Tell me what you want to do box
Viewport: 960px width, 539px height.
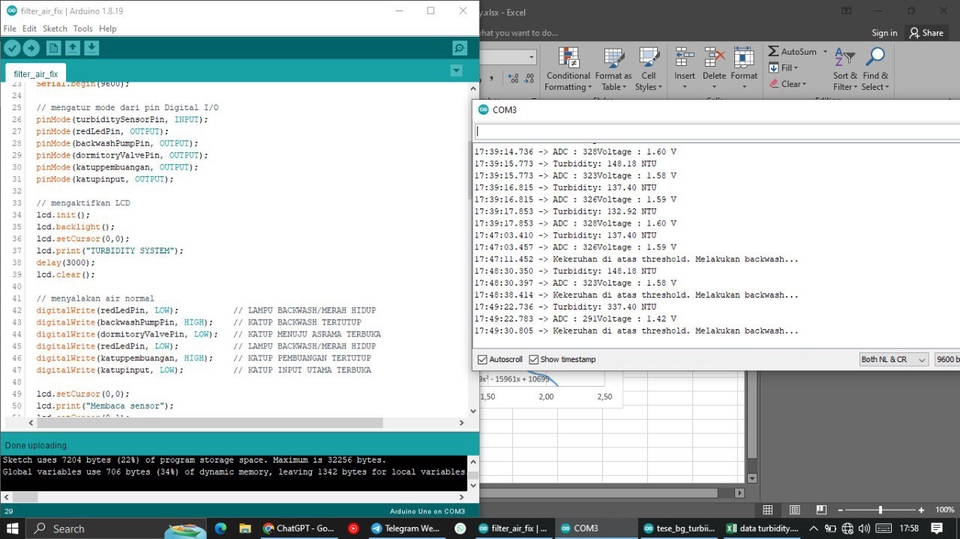click(519, 33)
